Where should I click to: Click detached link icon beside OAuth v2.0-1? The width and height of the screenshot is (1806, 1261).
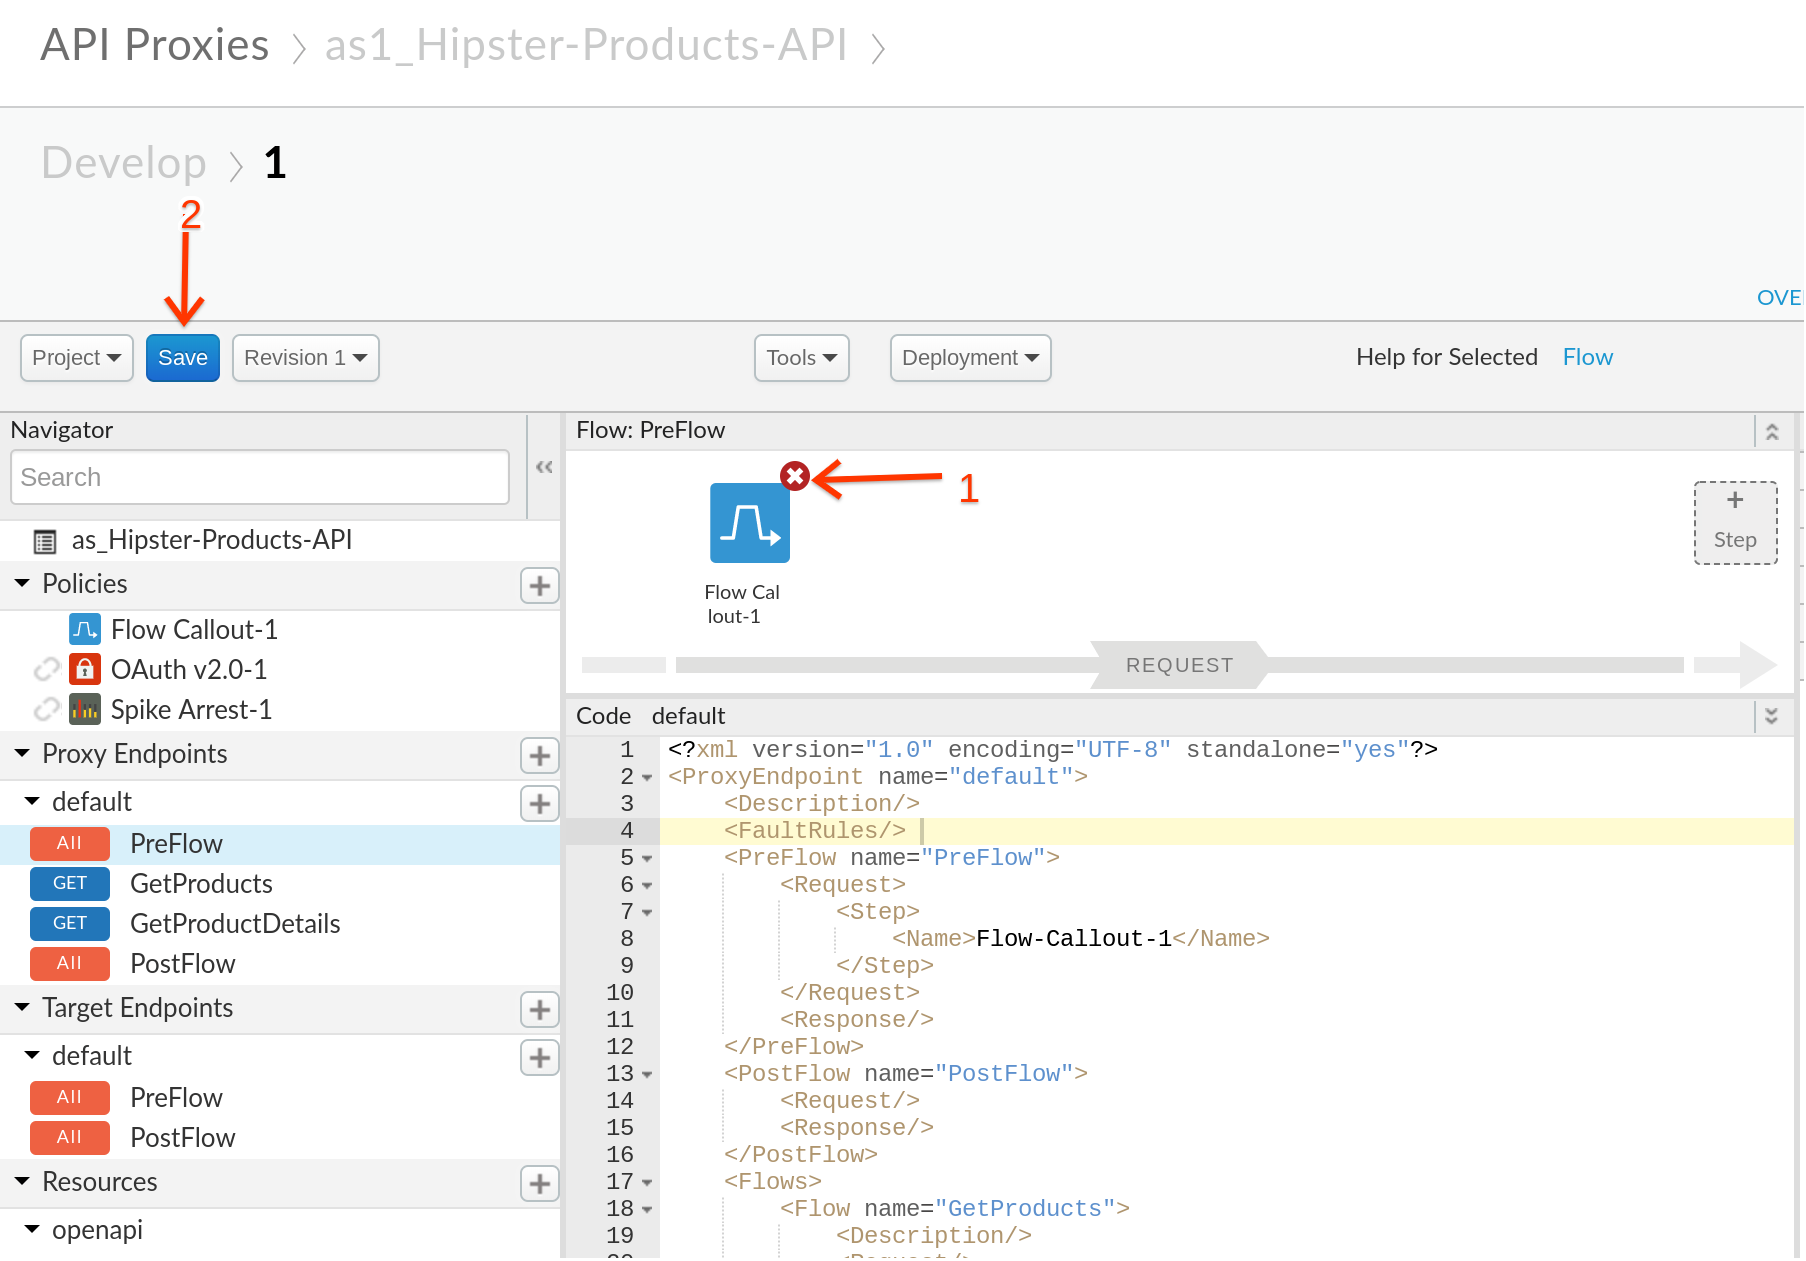pos(46,669)
